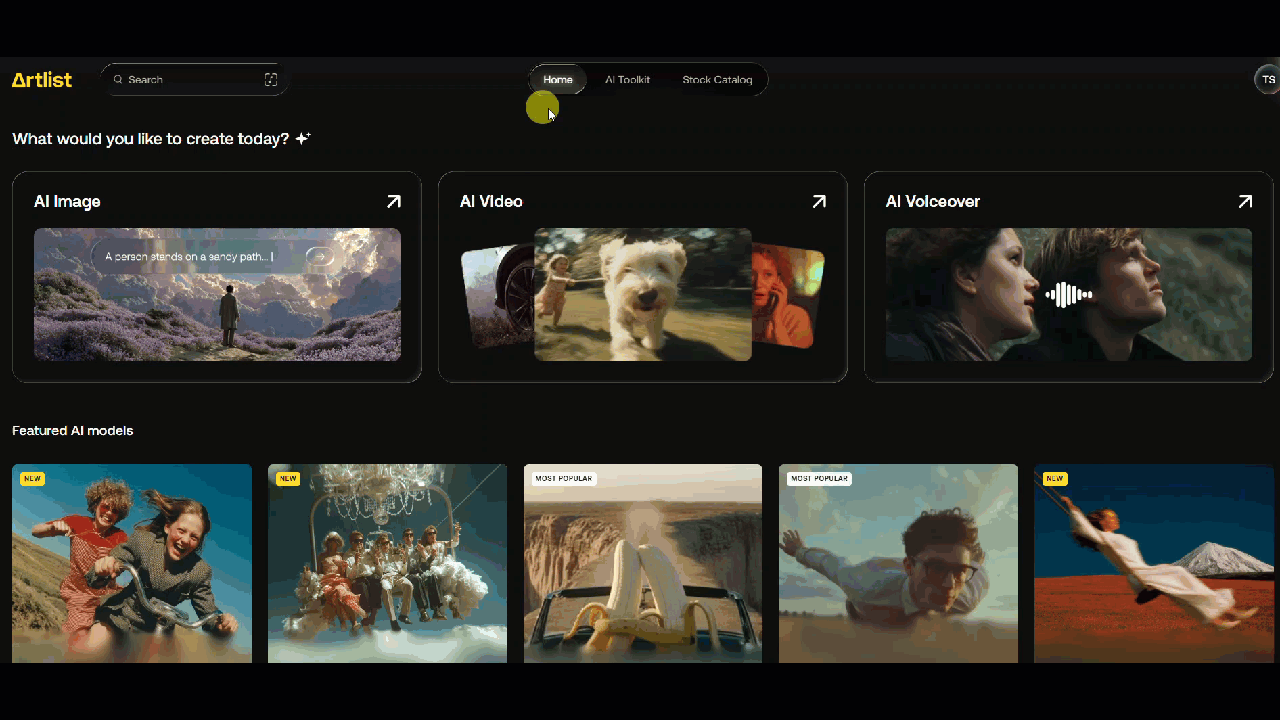Image resolution: width=1280 pixels, height=720 pixels.
Task: Click the sparkle icon next to the heading
Action: (302, 138)
